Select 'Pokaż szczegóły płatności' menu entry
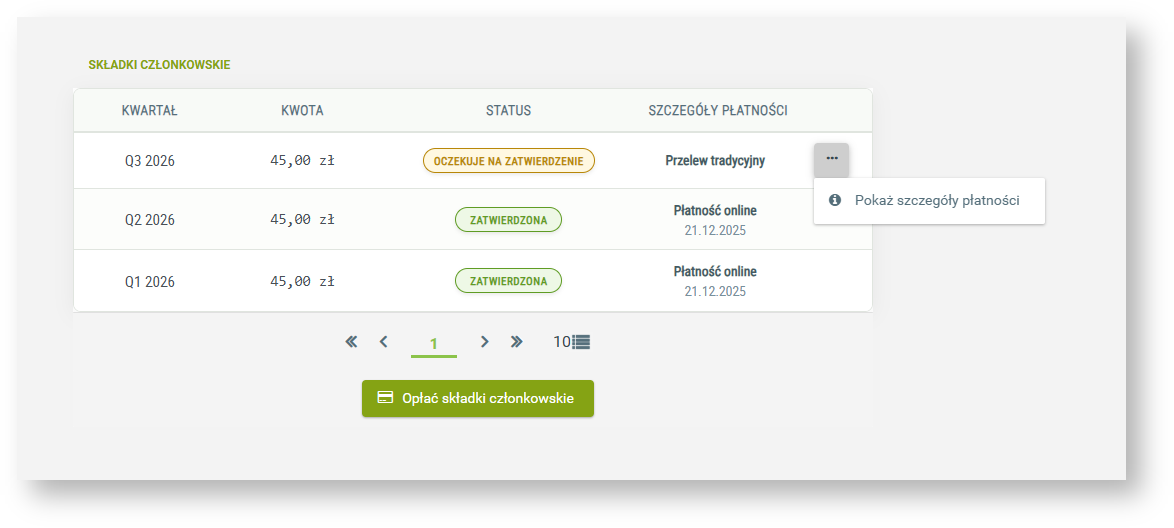The width and height of the screenshot is (1174, 528). pos(936,201)
